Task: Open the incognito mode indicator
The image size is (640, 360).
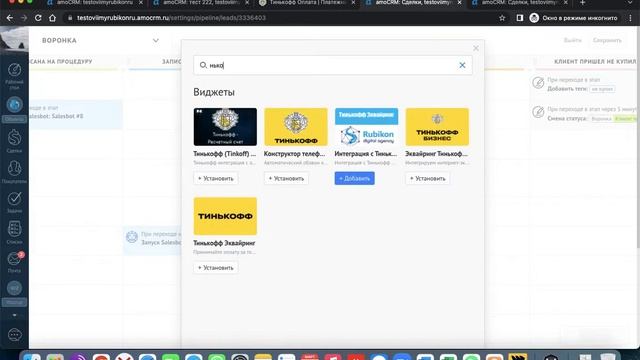Action: click(574, 18)
